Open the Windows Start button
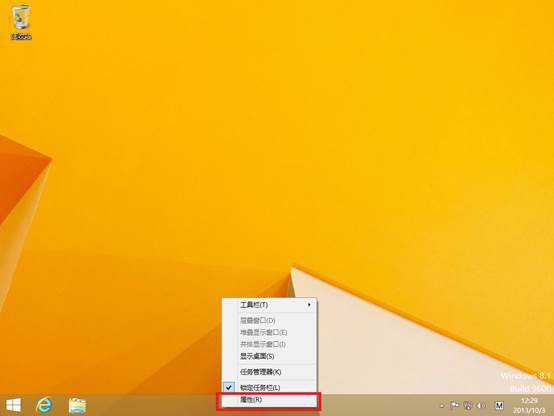 point(13,405)
